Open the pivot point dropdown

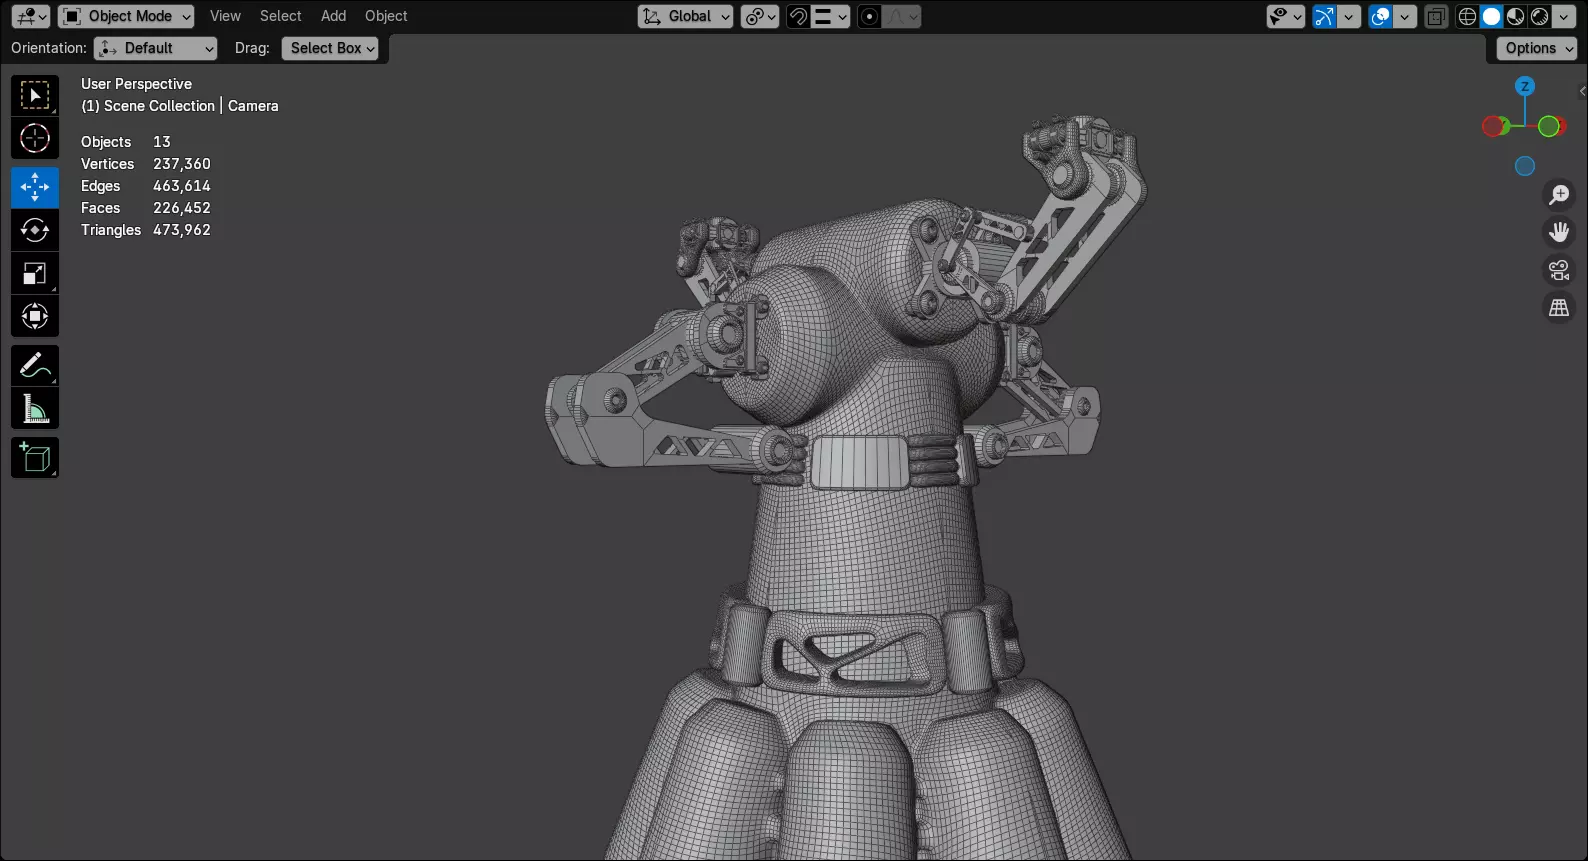760,16
